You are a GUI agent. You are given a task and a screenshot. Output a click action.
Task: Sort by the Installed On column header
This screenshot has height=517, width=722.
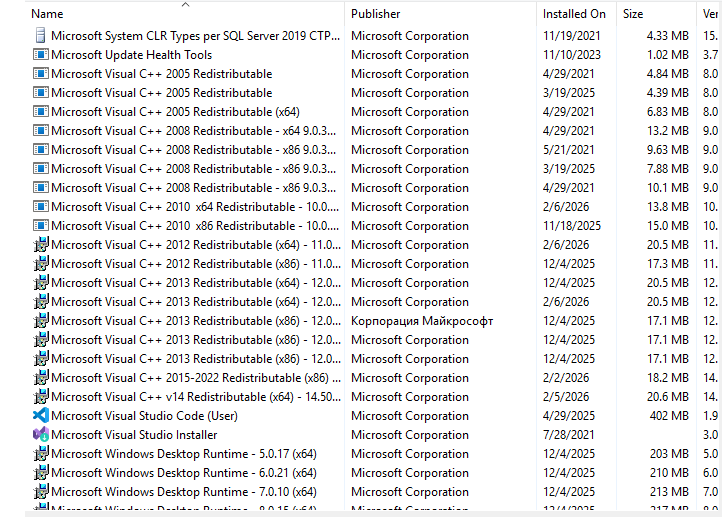pos(574,14)
